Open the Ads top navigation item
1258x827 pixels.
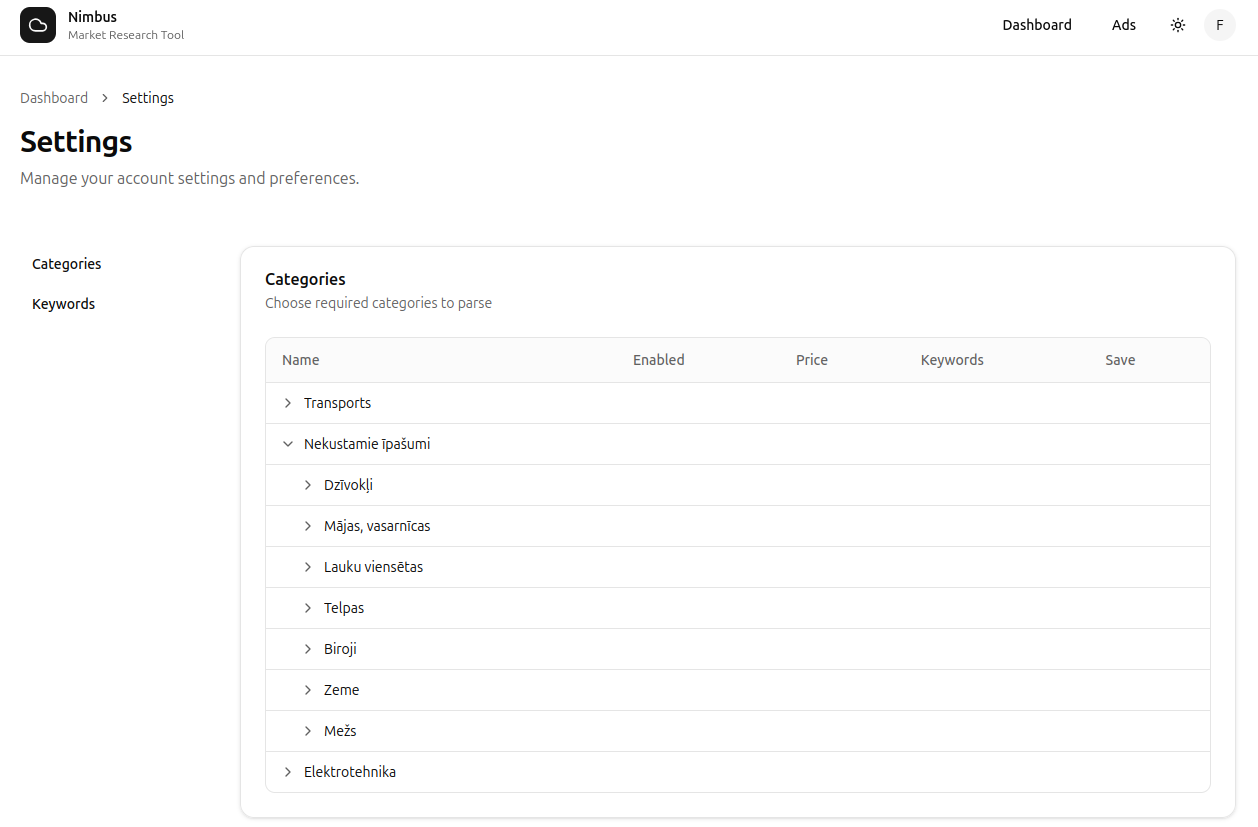(x=1124, y=25)
